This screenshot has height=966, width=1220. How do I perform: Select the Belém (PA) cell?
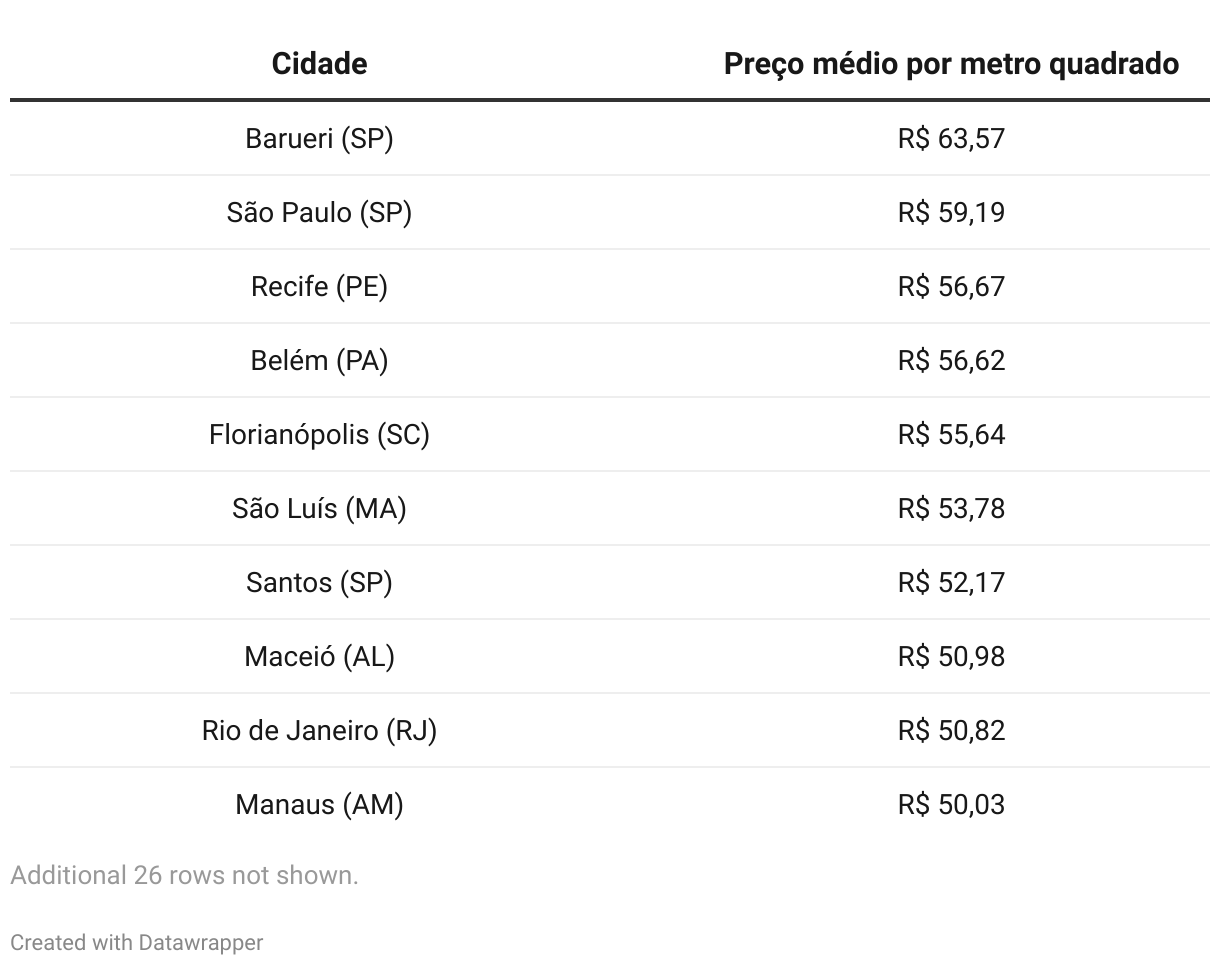319,360
